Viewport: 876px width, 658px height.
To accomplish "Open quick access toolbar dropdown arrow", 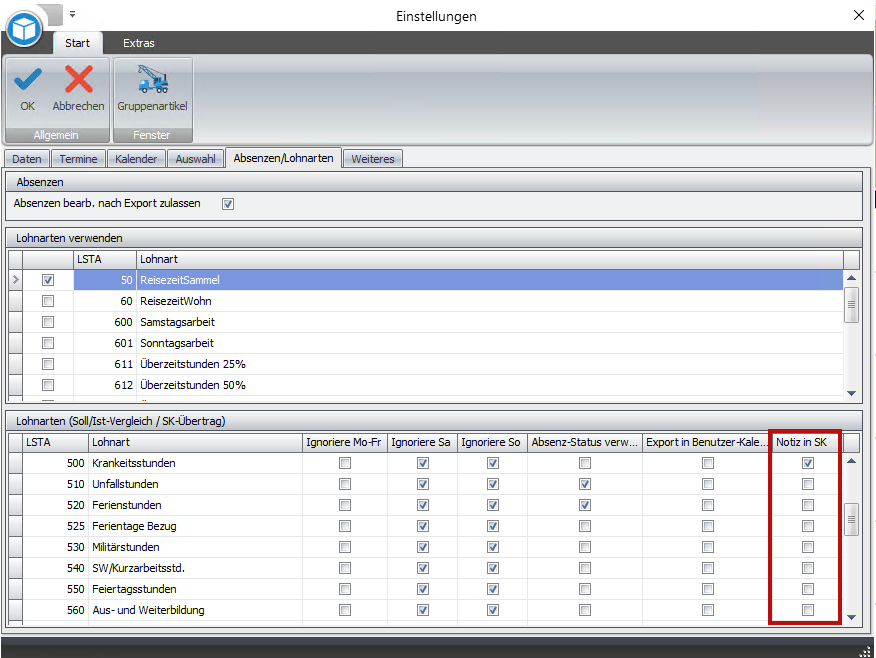I will point(72,15).
